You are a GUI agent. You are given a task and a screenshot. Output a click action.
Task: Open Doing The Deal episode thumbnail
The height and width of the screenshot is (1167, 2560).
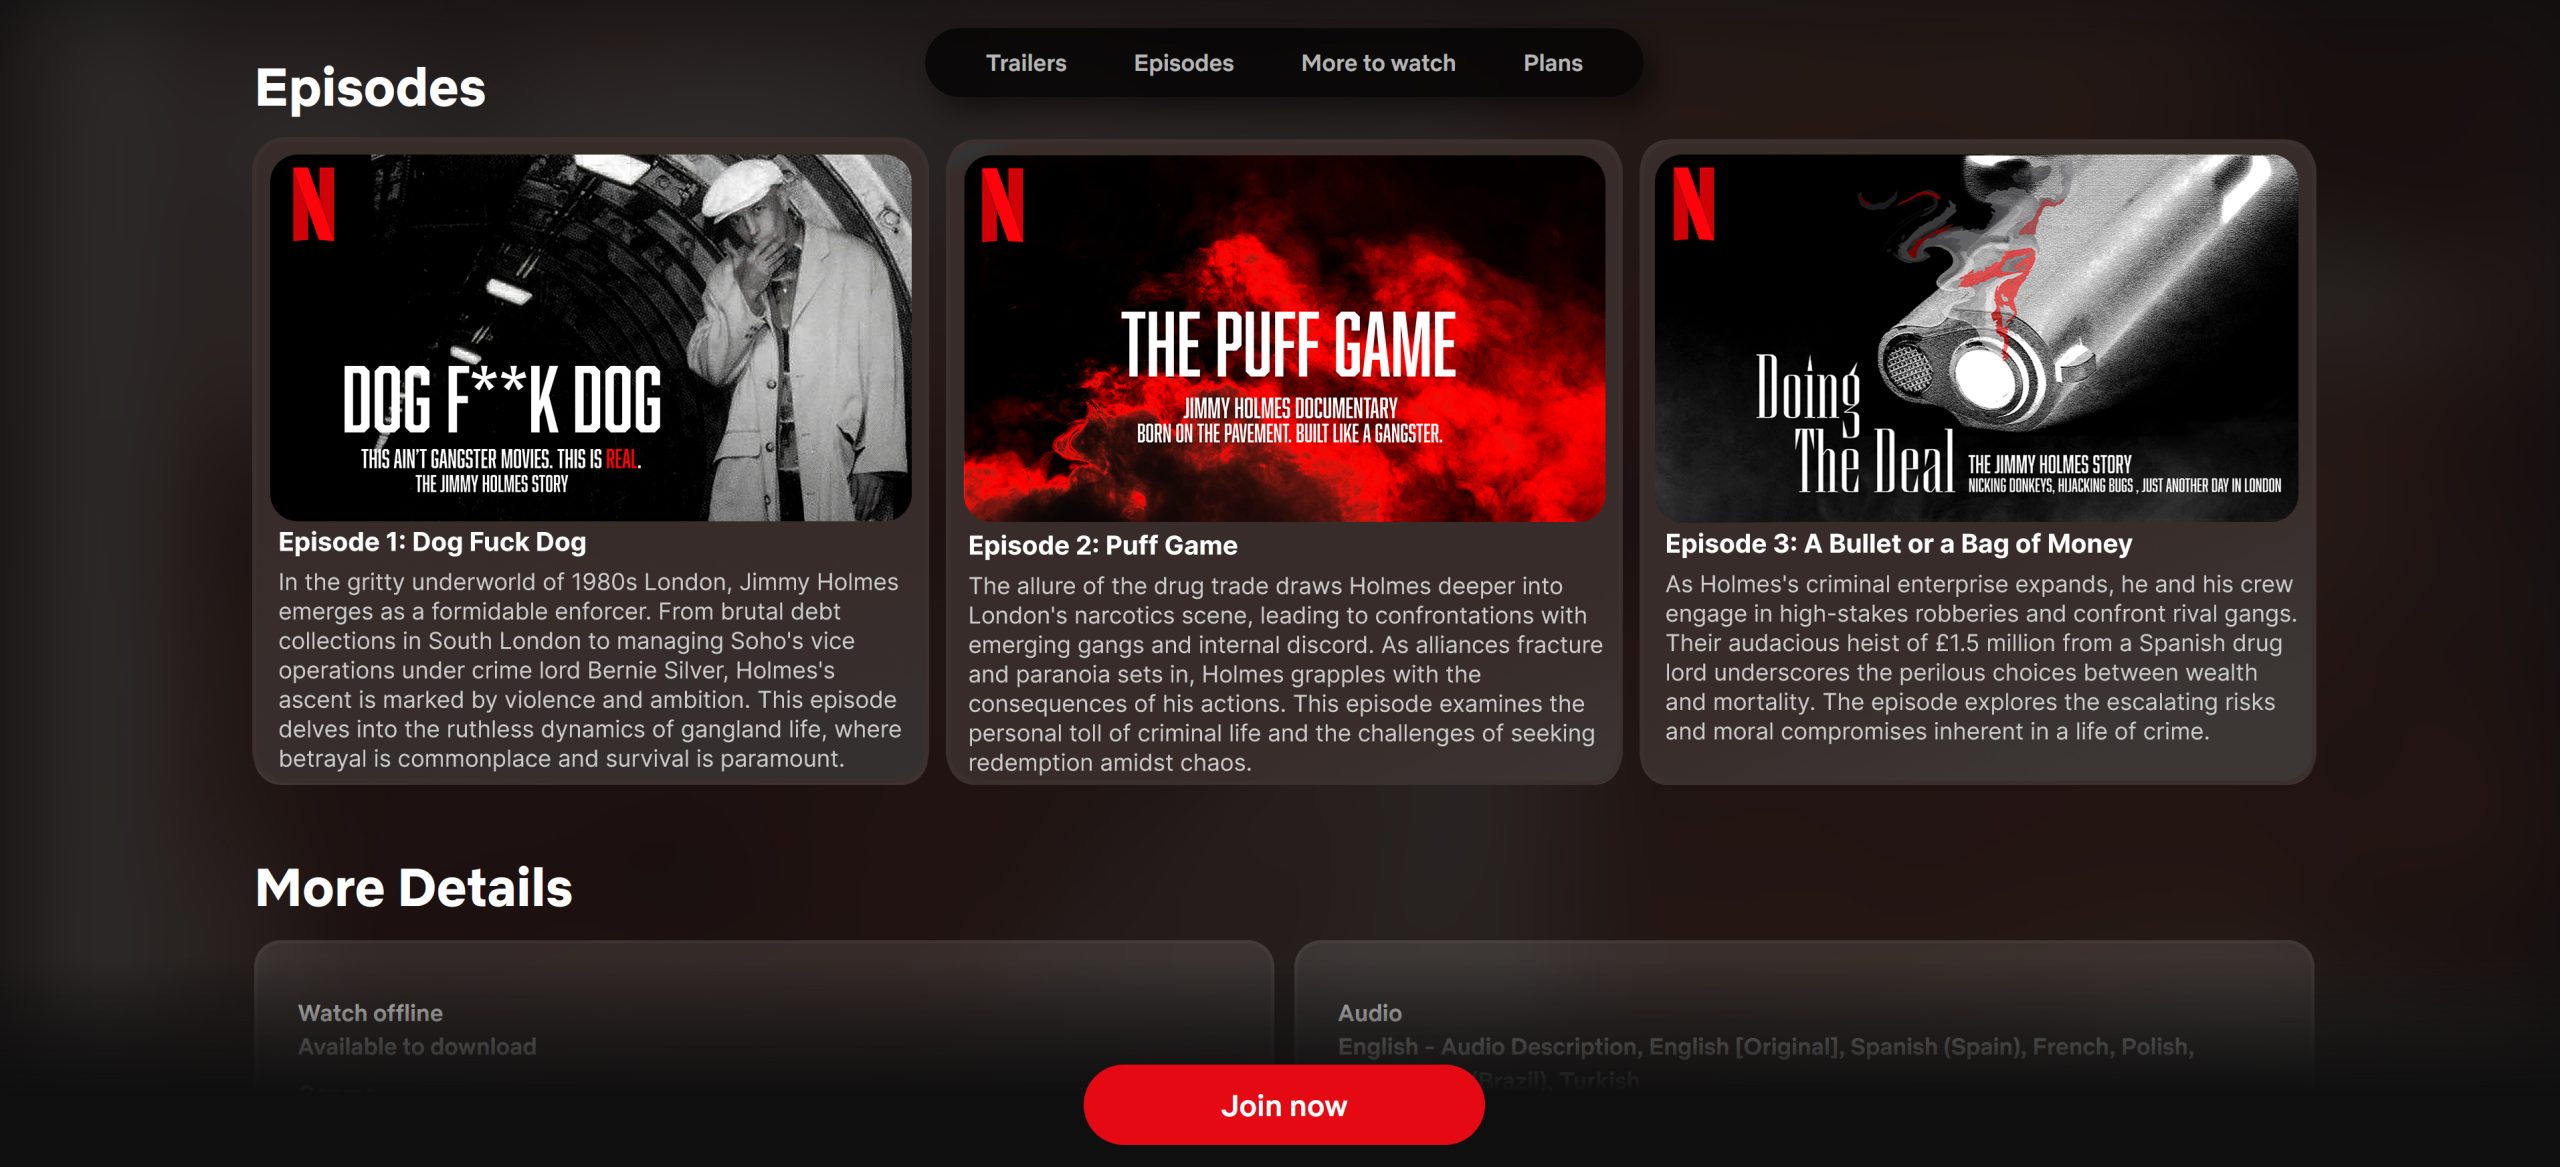click(1976, 337)
